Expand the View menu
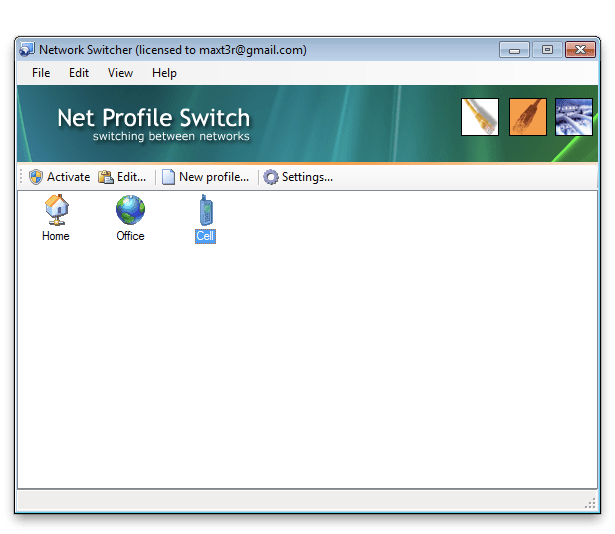The image size is (615, 534). click(120, 73)
